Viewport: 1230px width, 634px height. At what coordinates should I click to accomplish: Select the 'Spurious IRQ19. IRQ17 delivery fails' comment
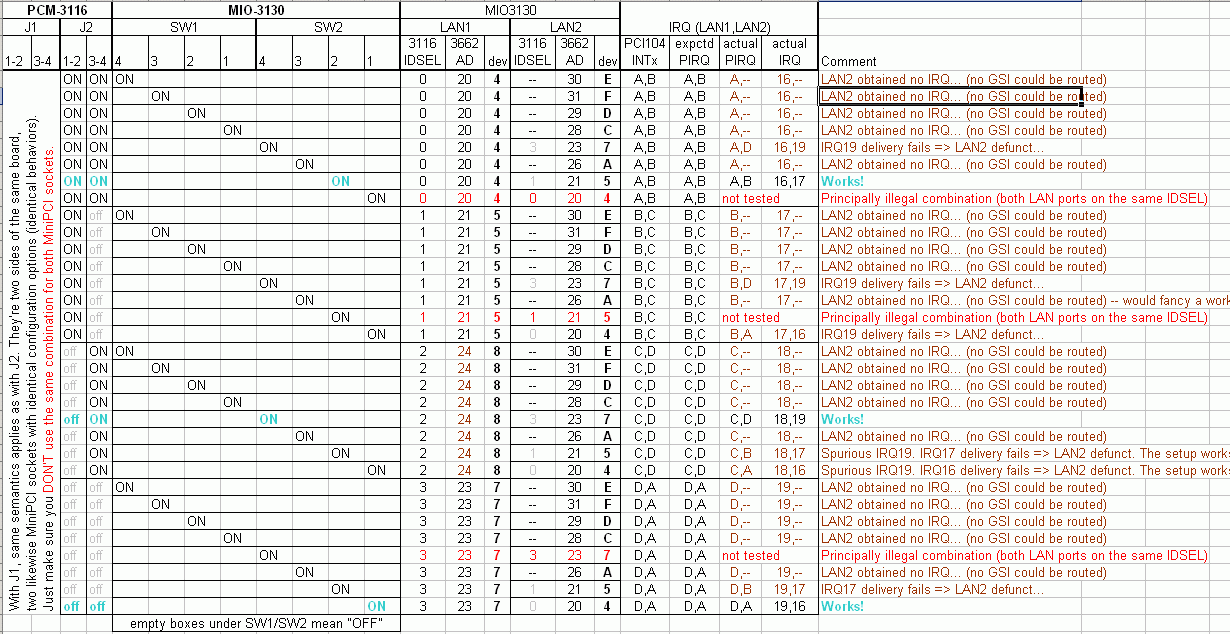(1025, 453)
